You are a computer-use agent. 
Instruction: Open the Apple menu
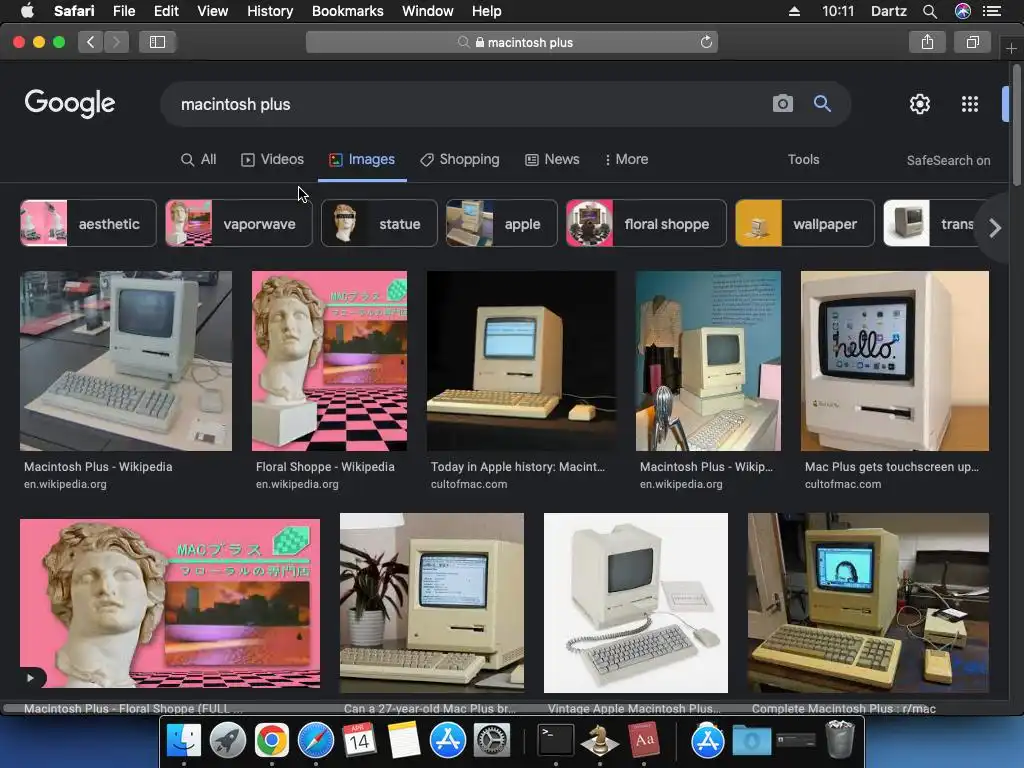pos(27,11)
